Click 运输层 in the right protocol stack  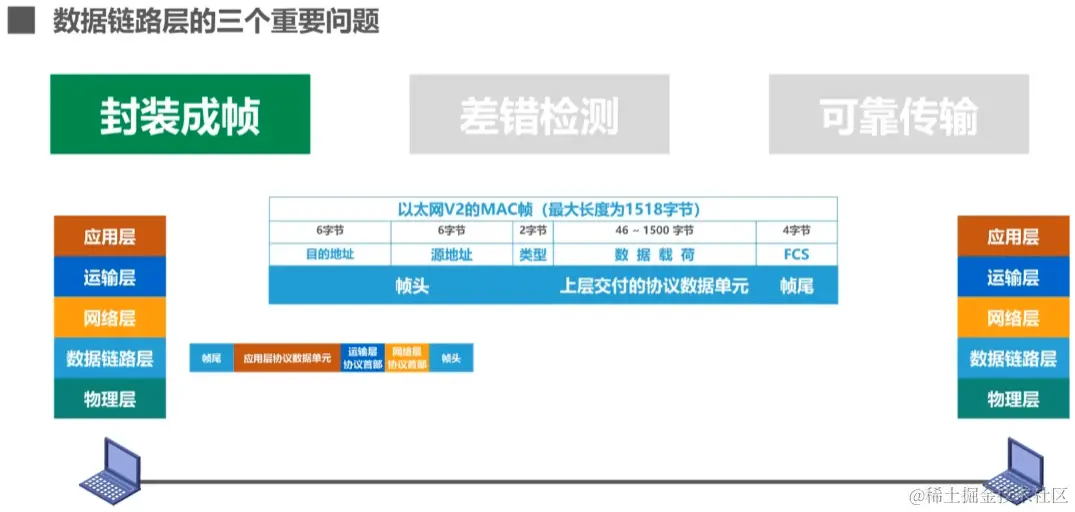1013,277
